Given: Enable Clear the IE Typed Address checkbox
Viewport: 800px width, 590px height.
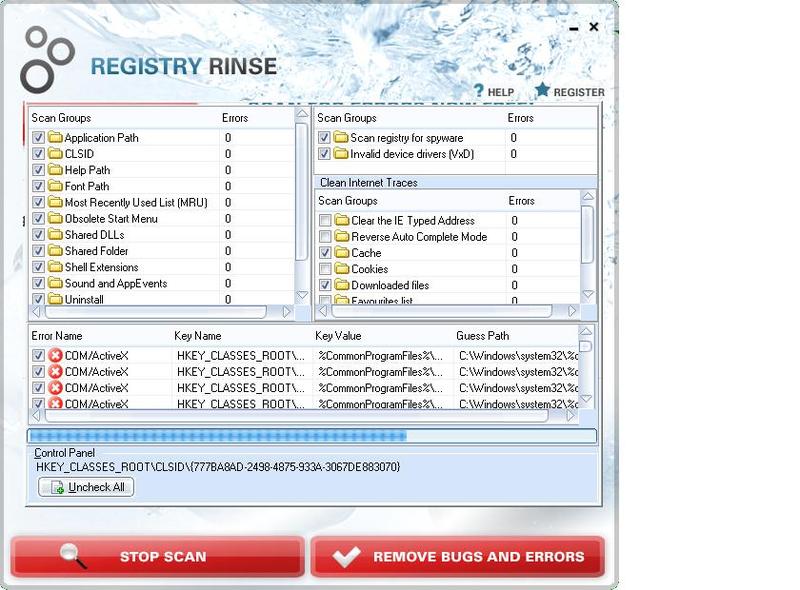Looking at the screenshot, I should pos(325,220).
